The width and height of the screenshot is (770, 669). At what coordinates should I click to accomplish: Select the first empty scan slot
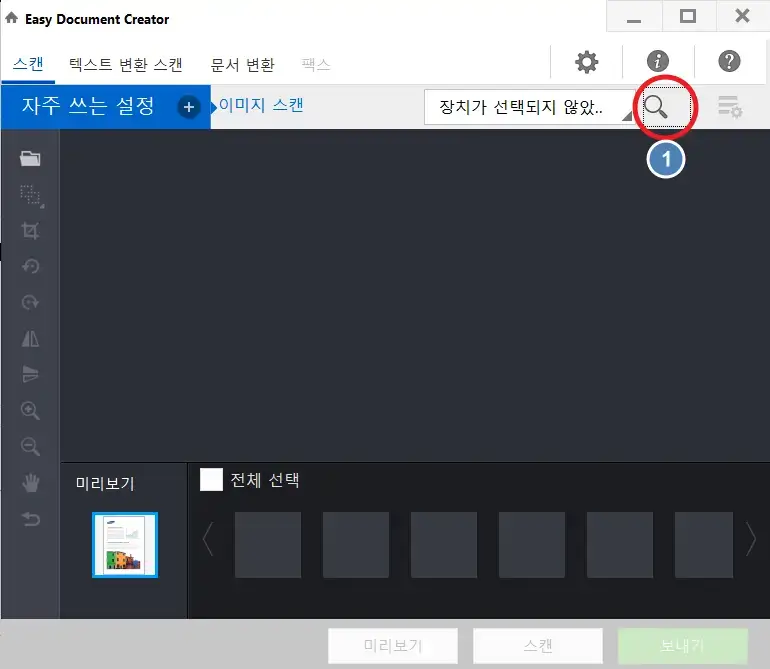[268, 545]
